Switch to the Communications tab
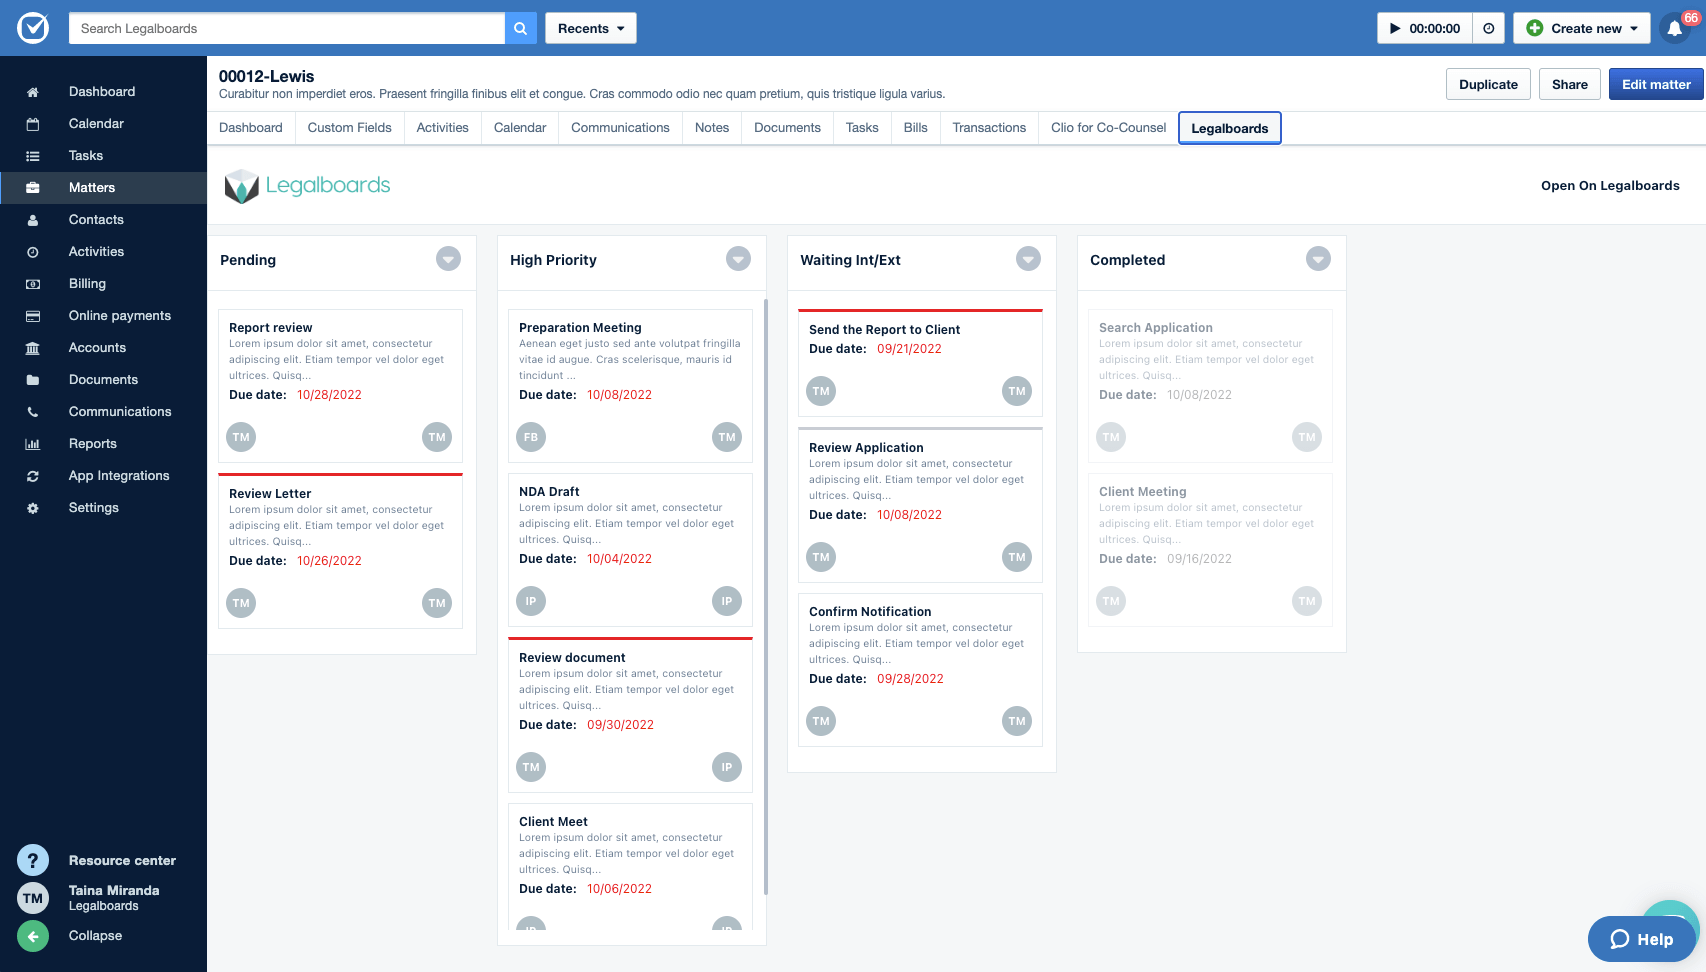The height and width of the screenshot is (972, 1706). [x=620, y=128]
